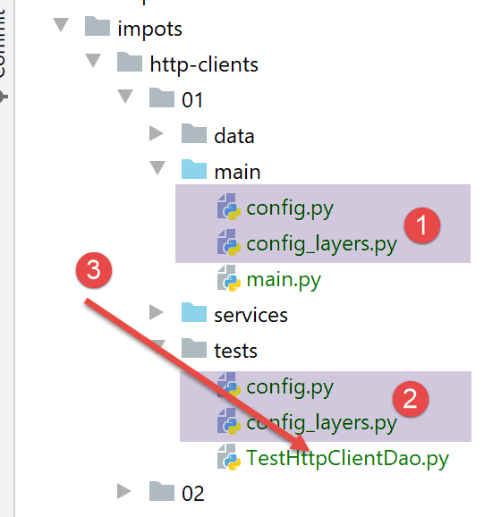
Task: Collapse the impots folder arrow
Action: [61, 25]
